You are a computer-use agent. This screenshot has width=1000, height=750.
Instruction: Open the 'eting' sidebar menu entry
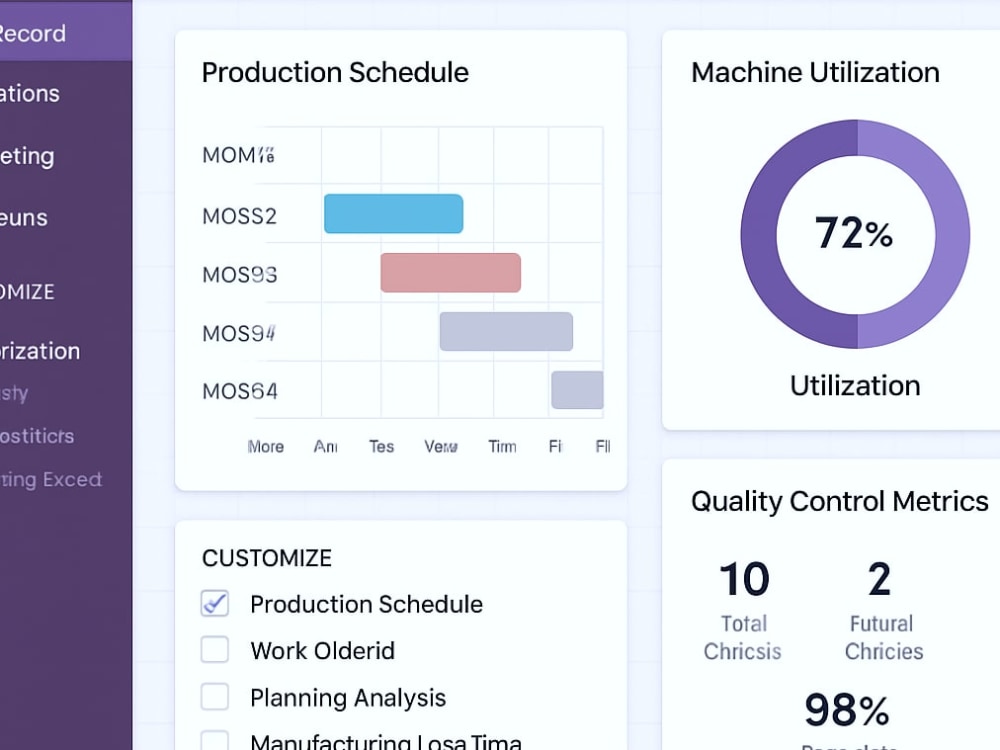coord(27,156)
